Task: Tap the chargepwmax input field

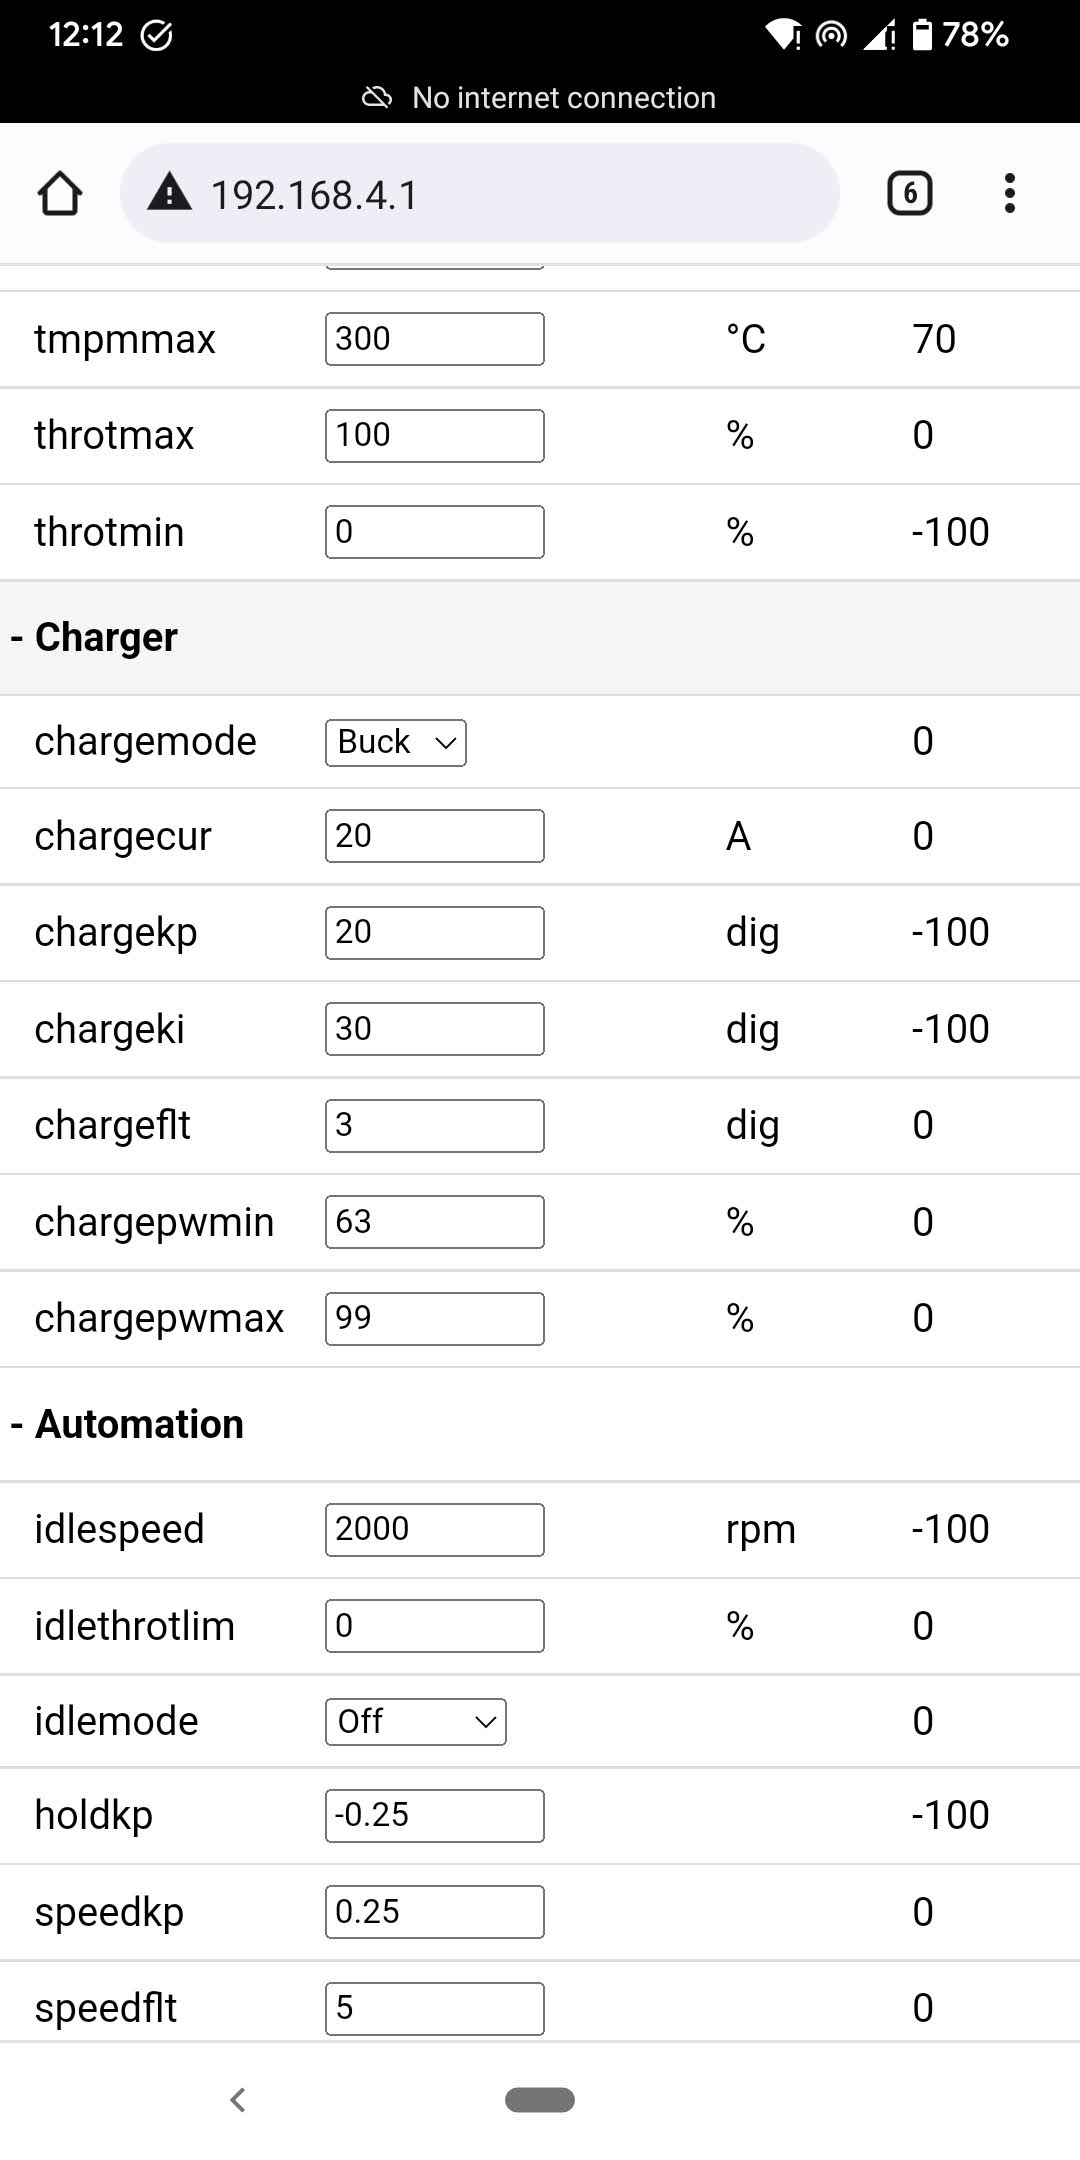Action: tap(434, 1318)
